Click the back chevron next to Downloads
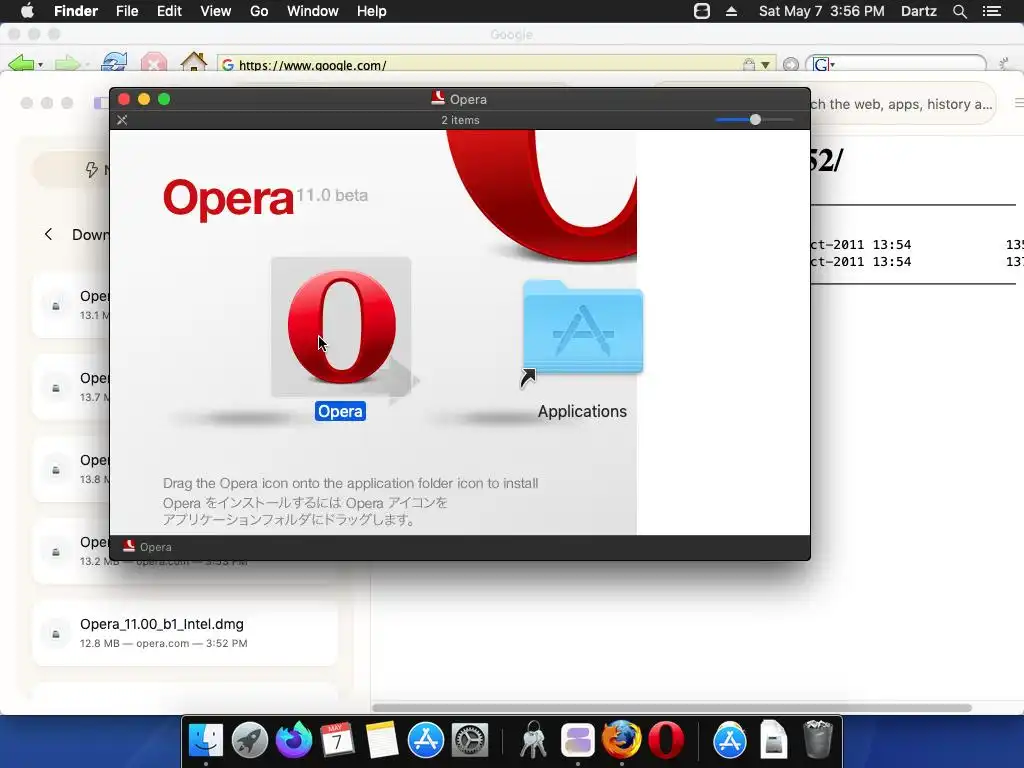 click(x=48, y=234)
